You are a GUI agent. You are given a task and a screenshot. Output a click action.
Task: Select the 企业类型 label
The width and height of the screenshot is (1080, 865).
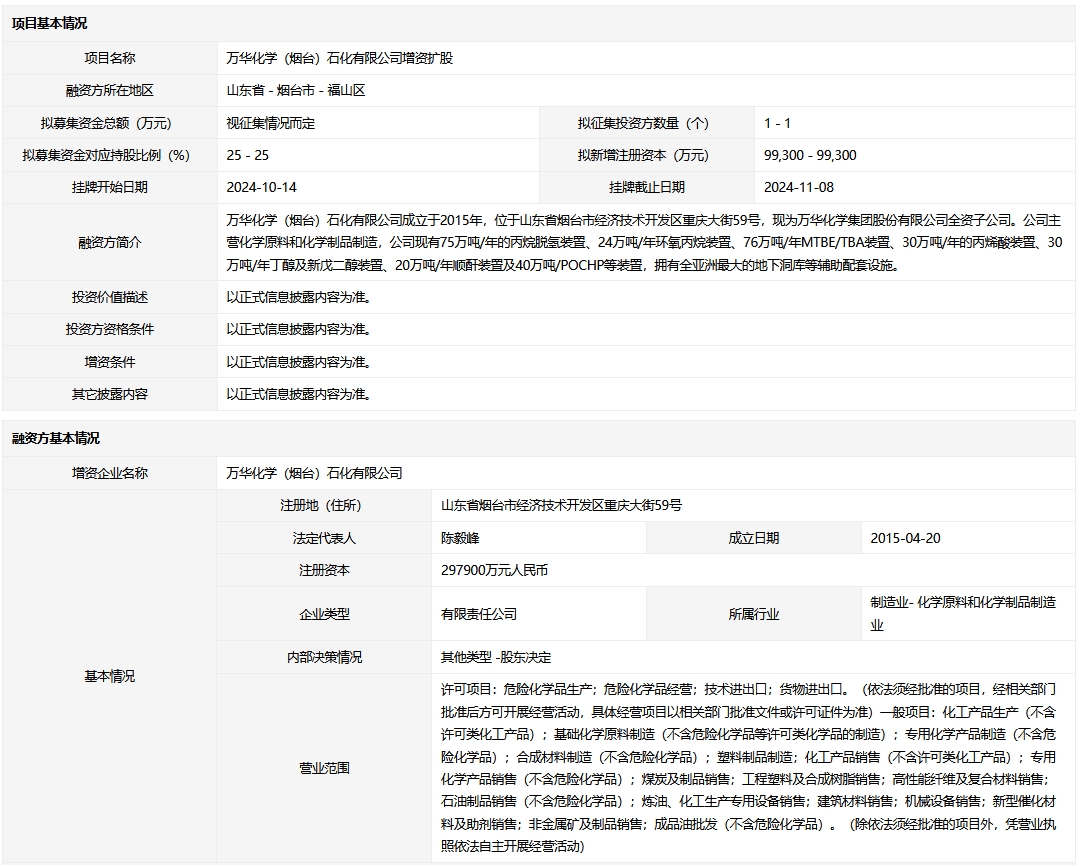click(324, 614)
